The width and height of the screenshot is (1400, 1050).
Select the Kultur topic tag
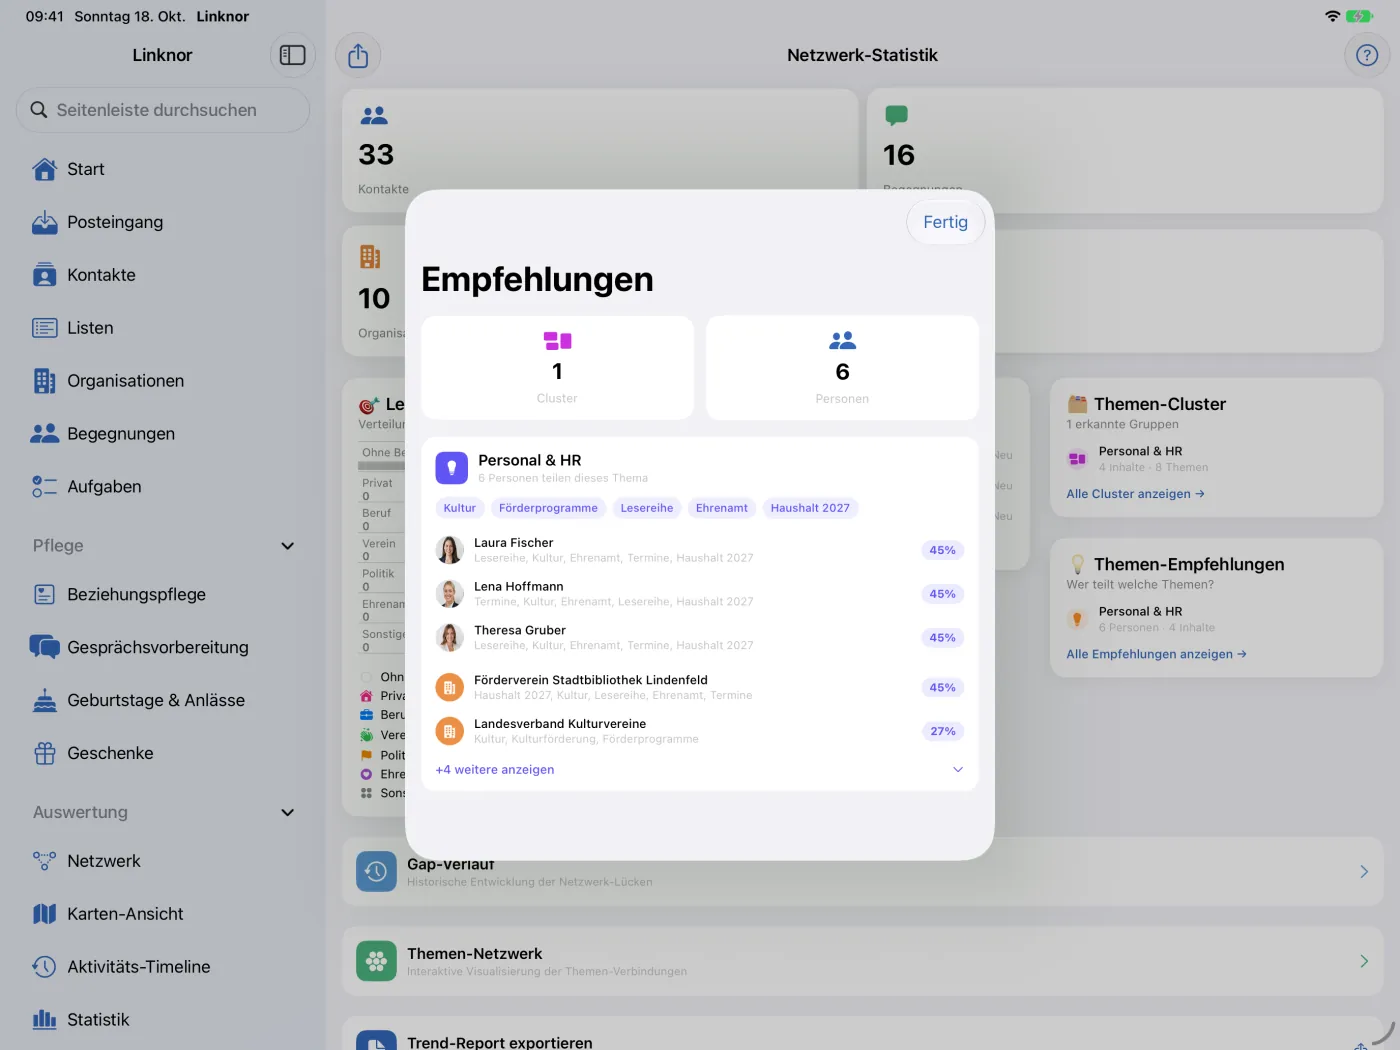460,508
